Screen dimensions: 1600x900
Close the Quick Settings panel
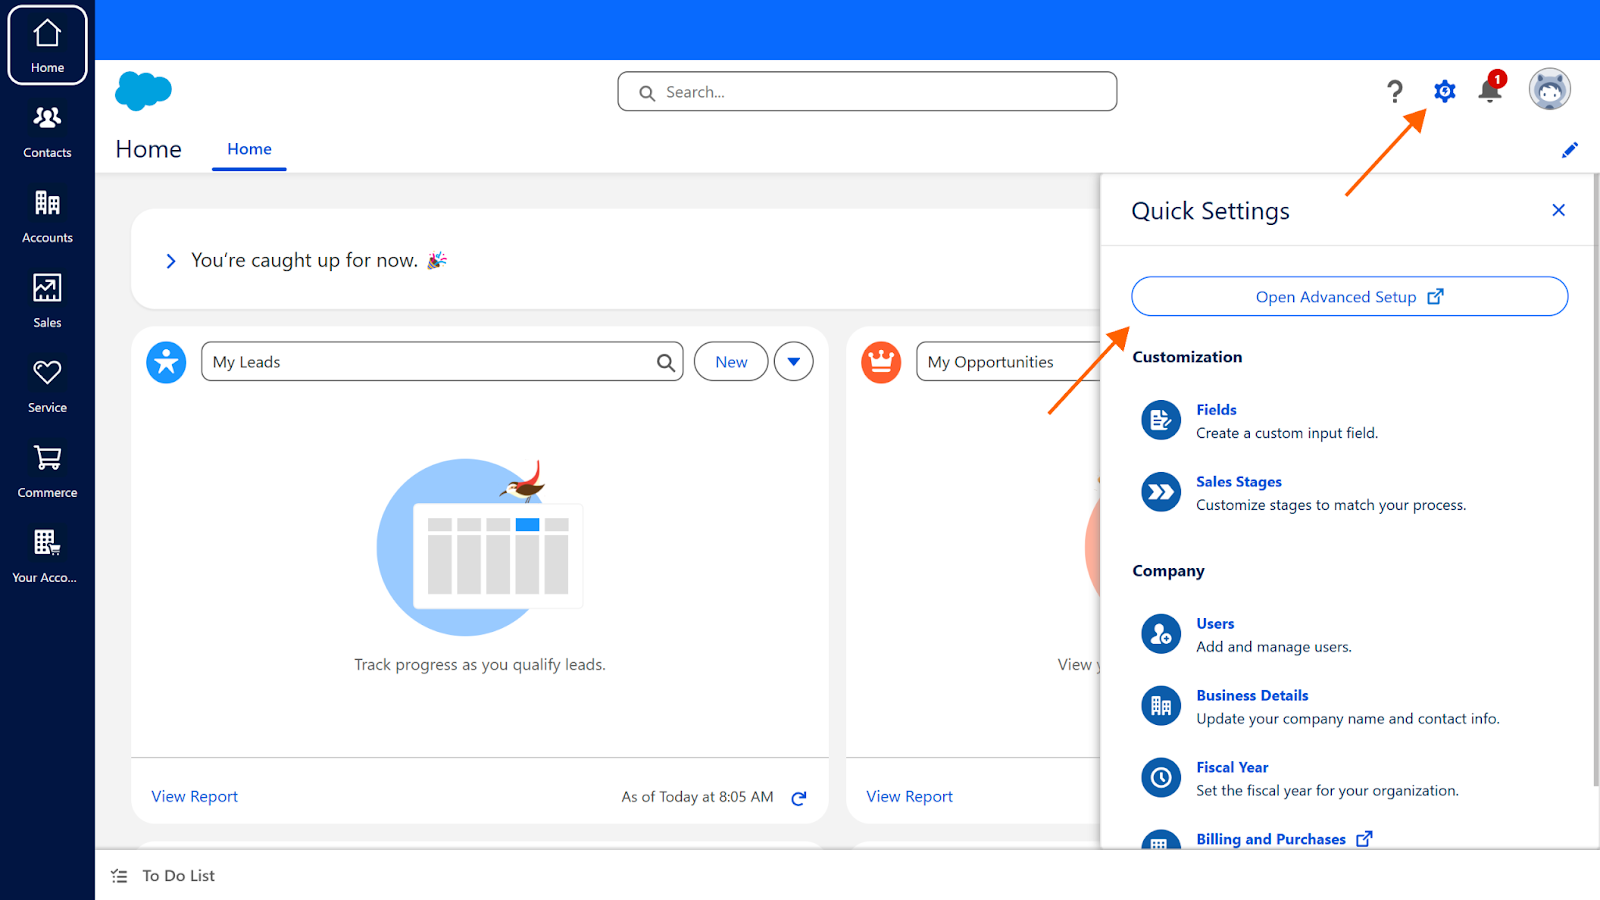point(1558,210)
